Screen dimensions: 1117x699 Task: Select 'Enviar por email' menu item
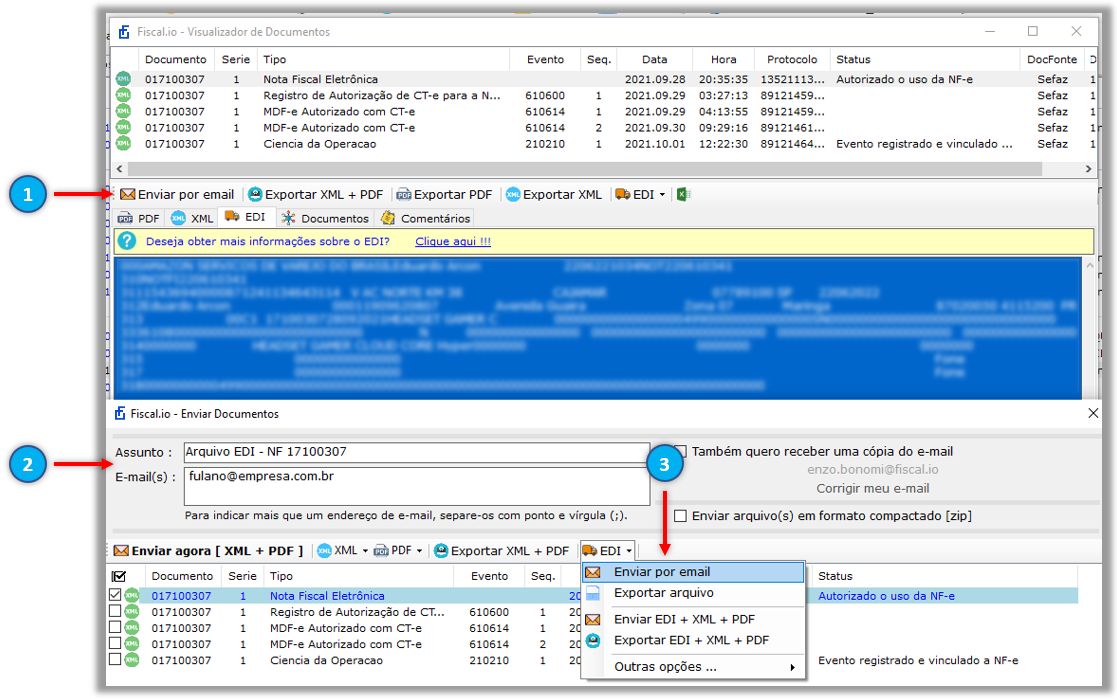(693, 572)
